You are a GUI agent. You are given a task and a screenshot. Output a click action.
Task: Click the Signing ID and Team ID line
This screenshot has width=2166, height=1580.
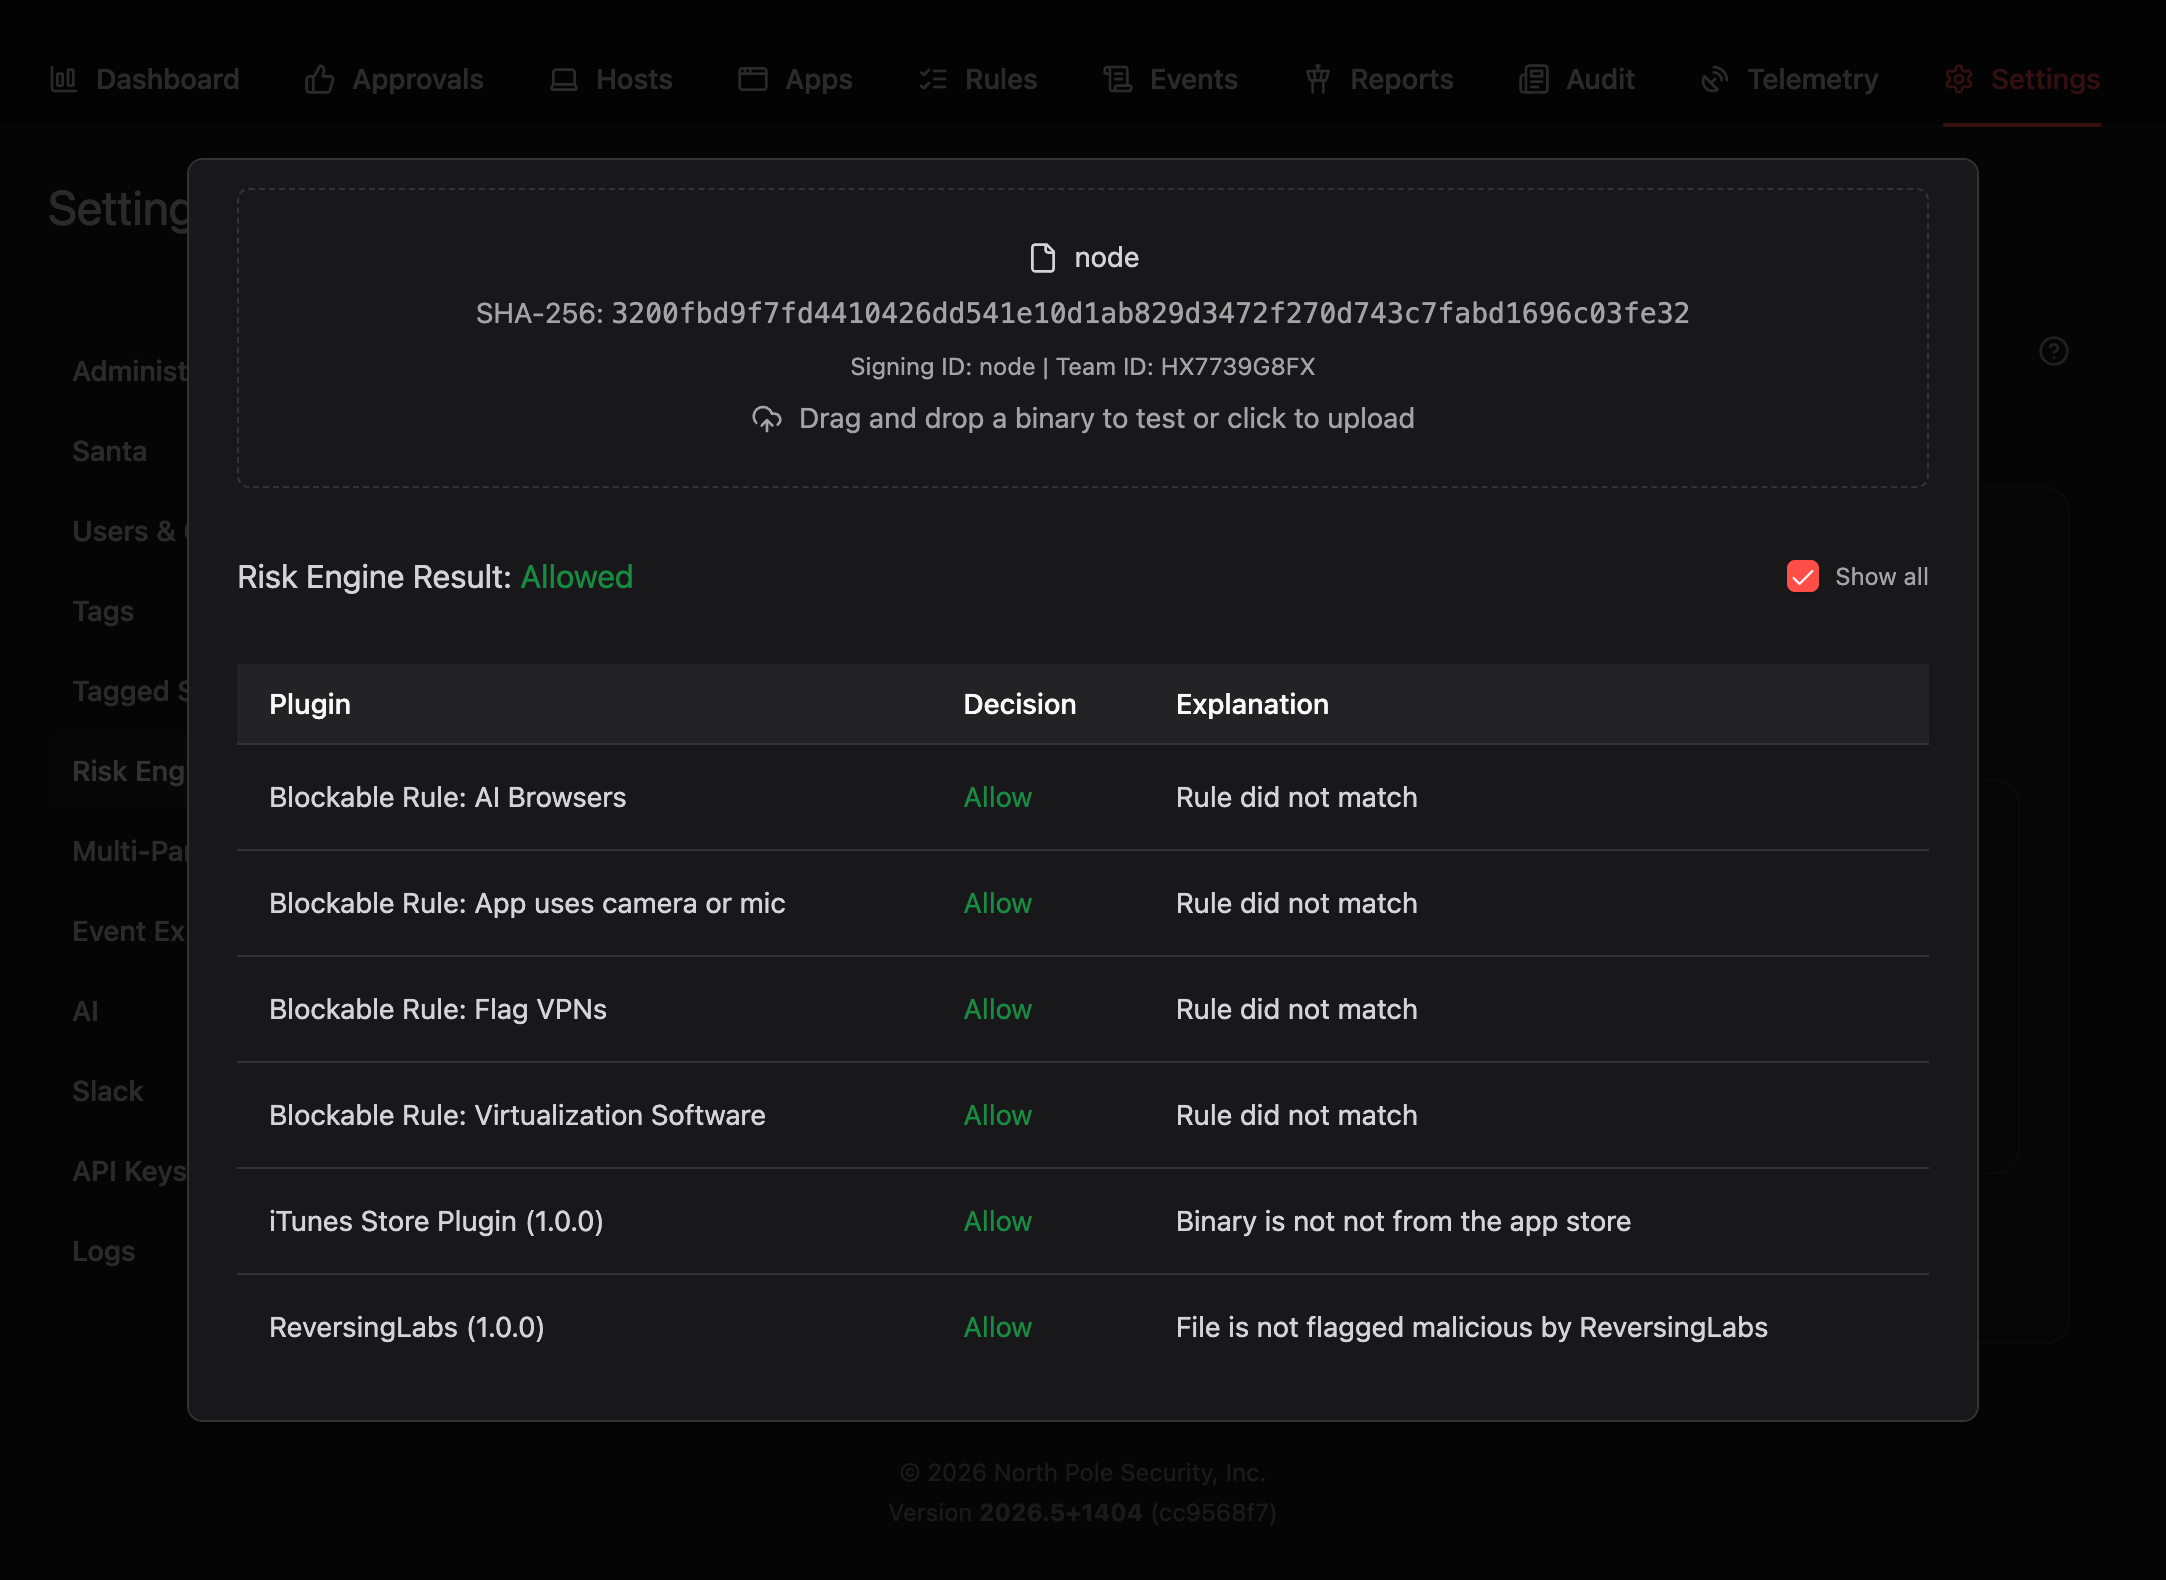pos(1083,367)
